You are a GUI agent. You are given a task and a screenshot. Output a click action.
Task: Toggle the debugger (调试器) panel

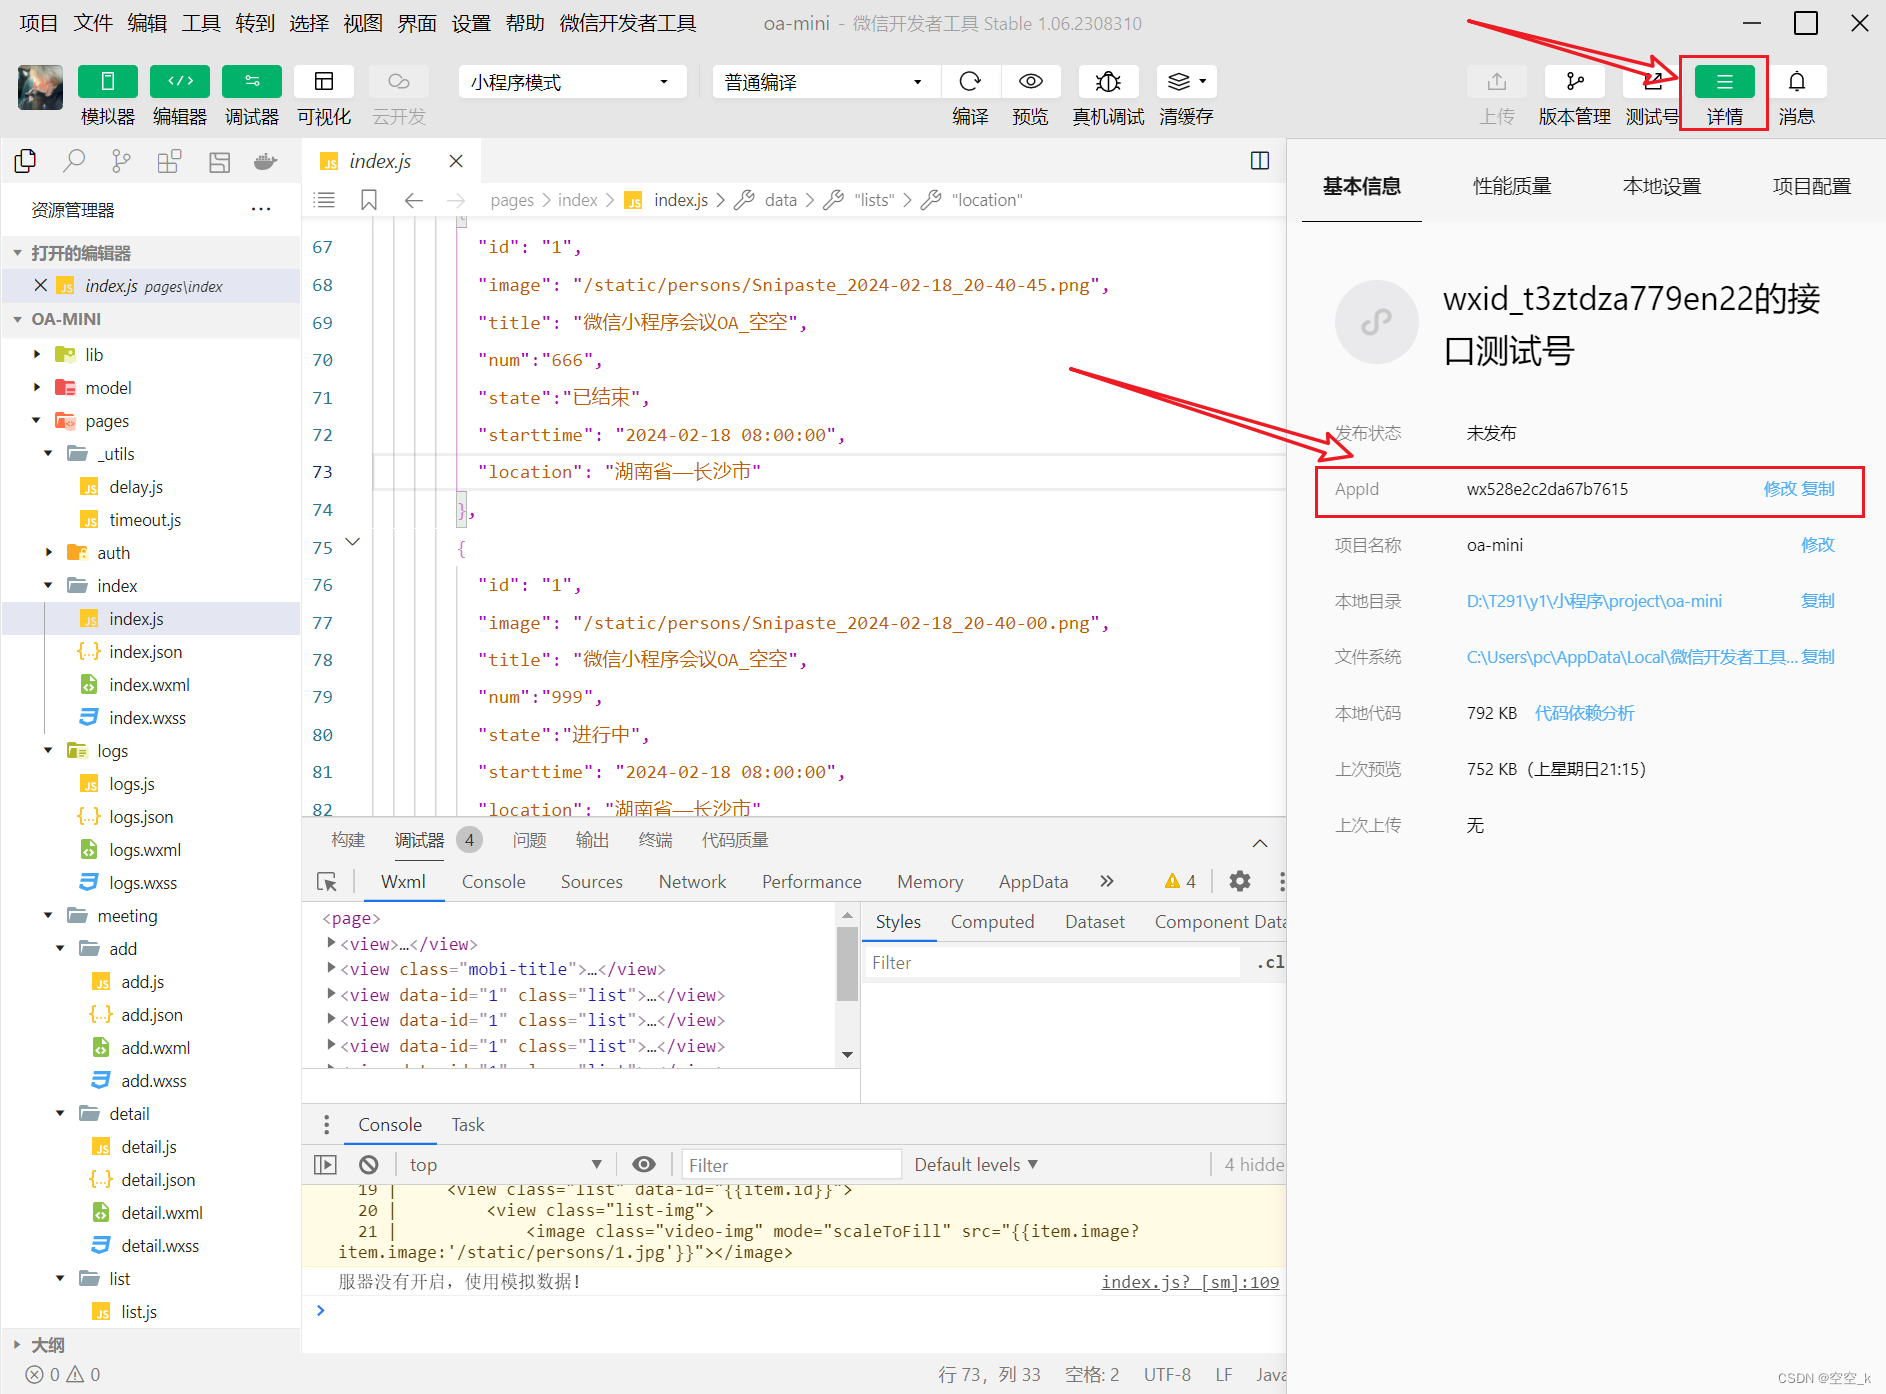(252, 82)
